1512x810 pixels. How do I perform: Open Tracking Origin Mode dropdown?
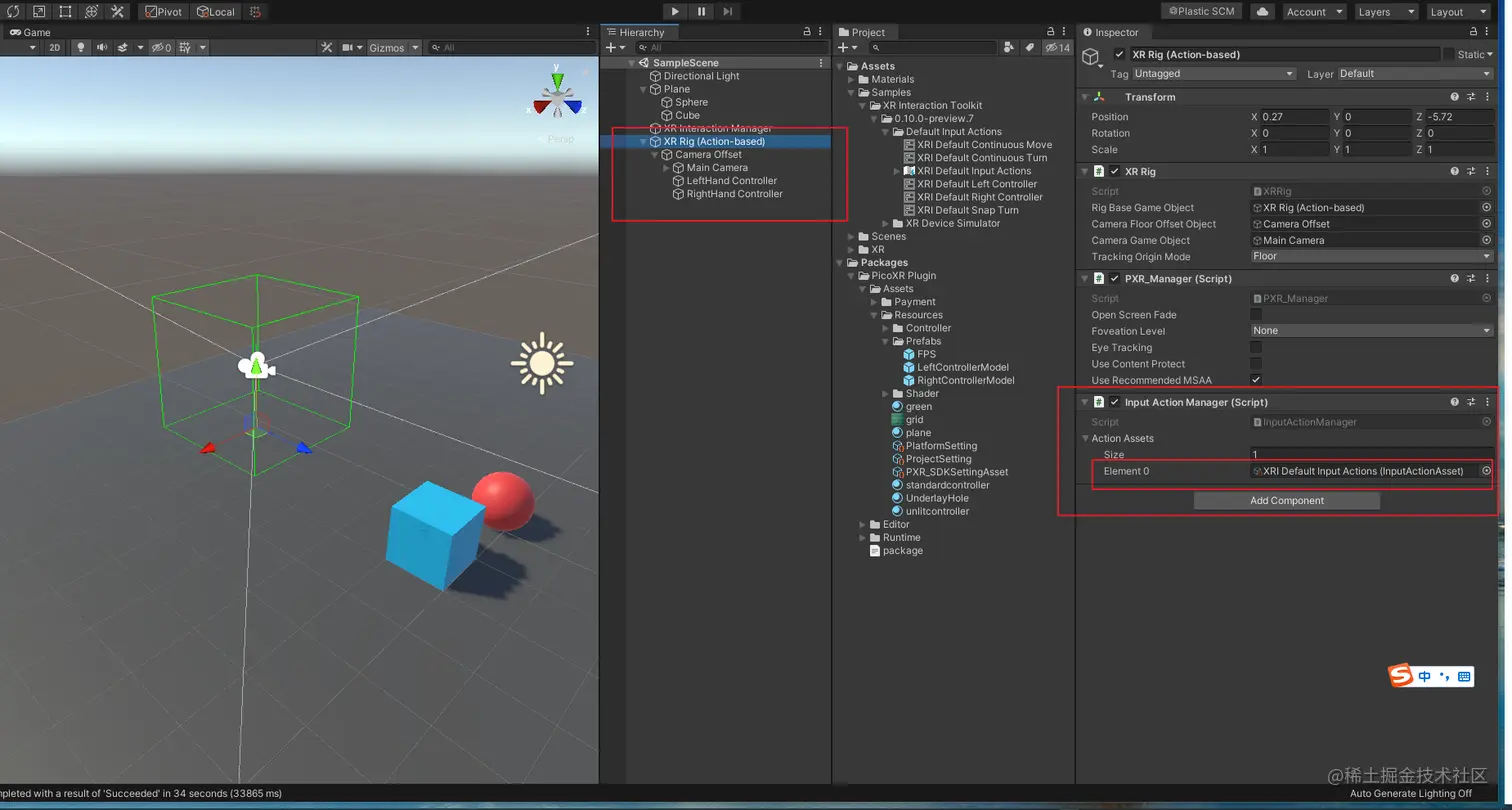click(1372, 256)
